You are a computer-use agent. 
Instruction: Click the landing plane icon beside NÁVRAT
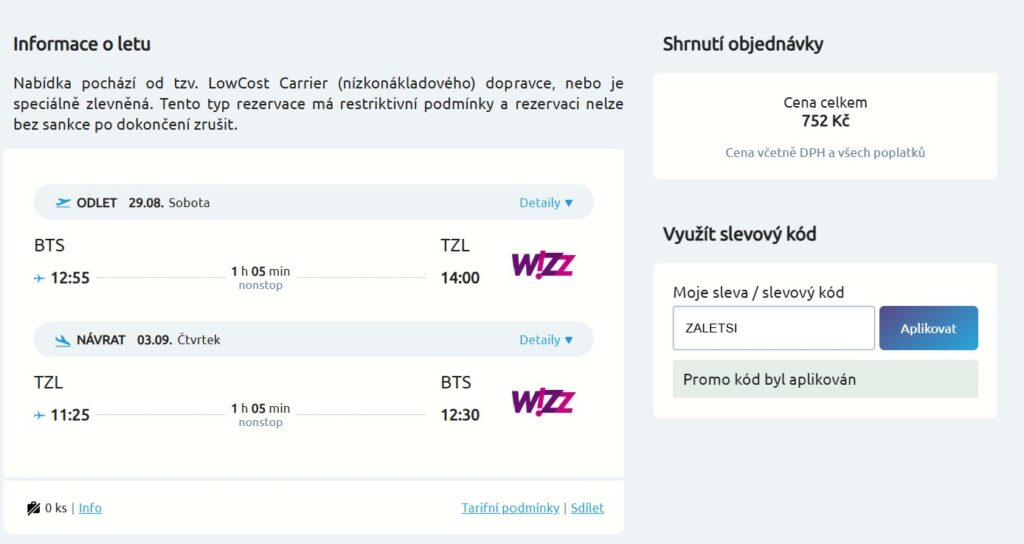(63, 340)
